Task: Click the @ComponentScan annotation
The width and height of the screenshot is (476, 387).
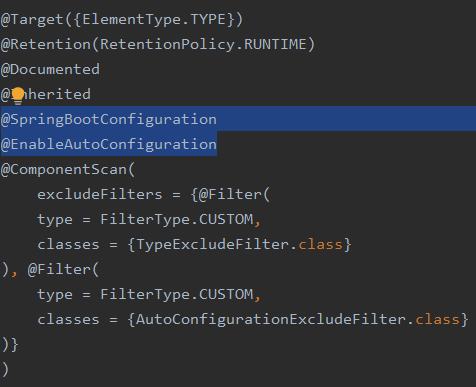Action: tap(64, 170)
